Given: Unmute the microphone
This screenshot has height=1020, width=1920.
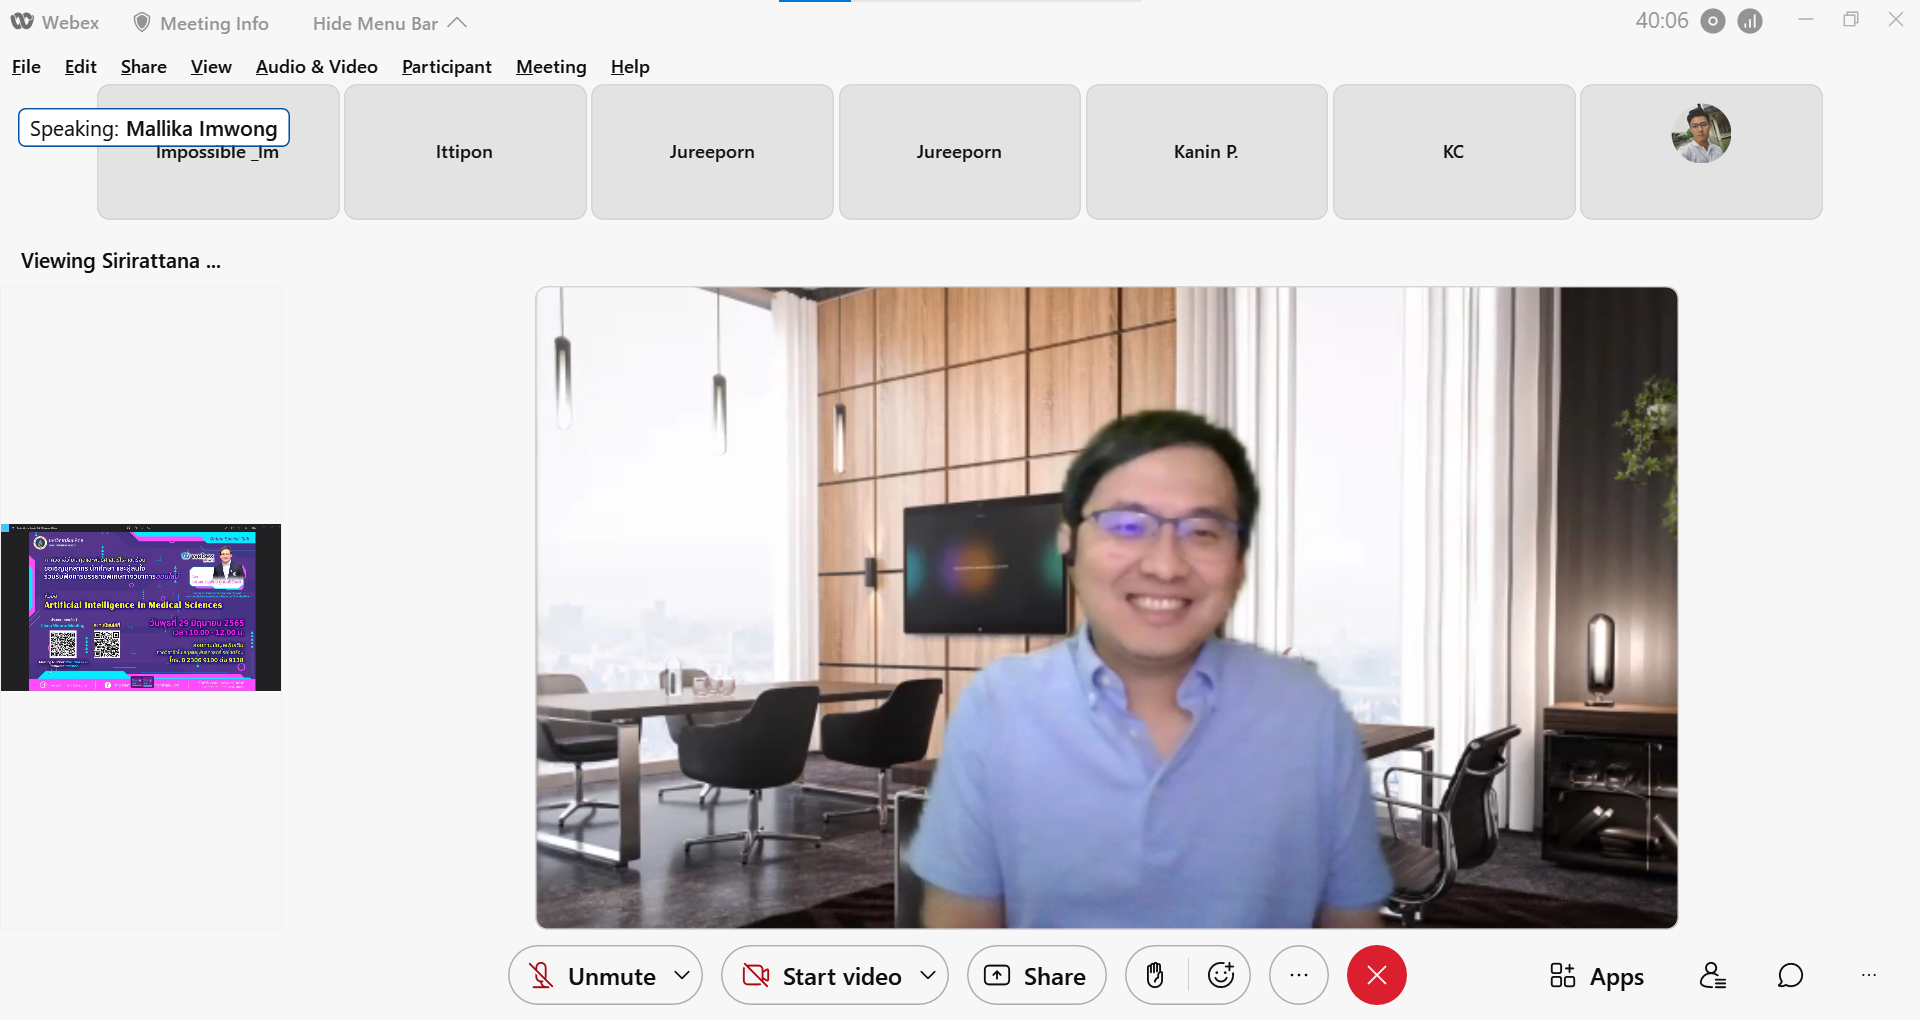Looking at the screenshot, I should (x=594, y=976).
